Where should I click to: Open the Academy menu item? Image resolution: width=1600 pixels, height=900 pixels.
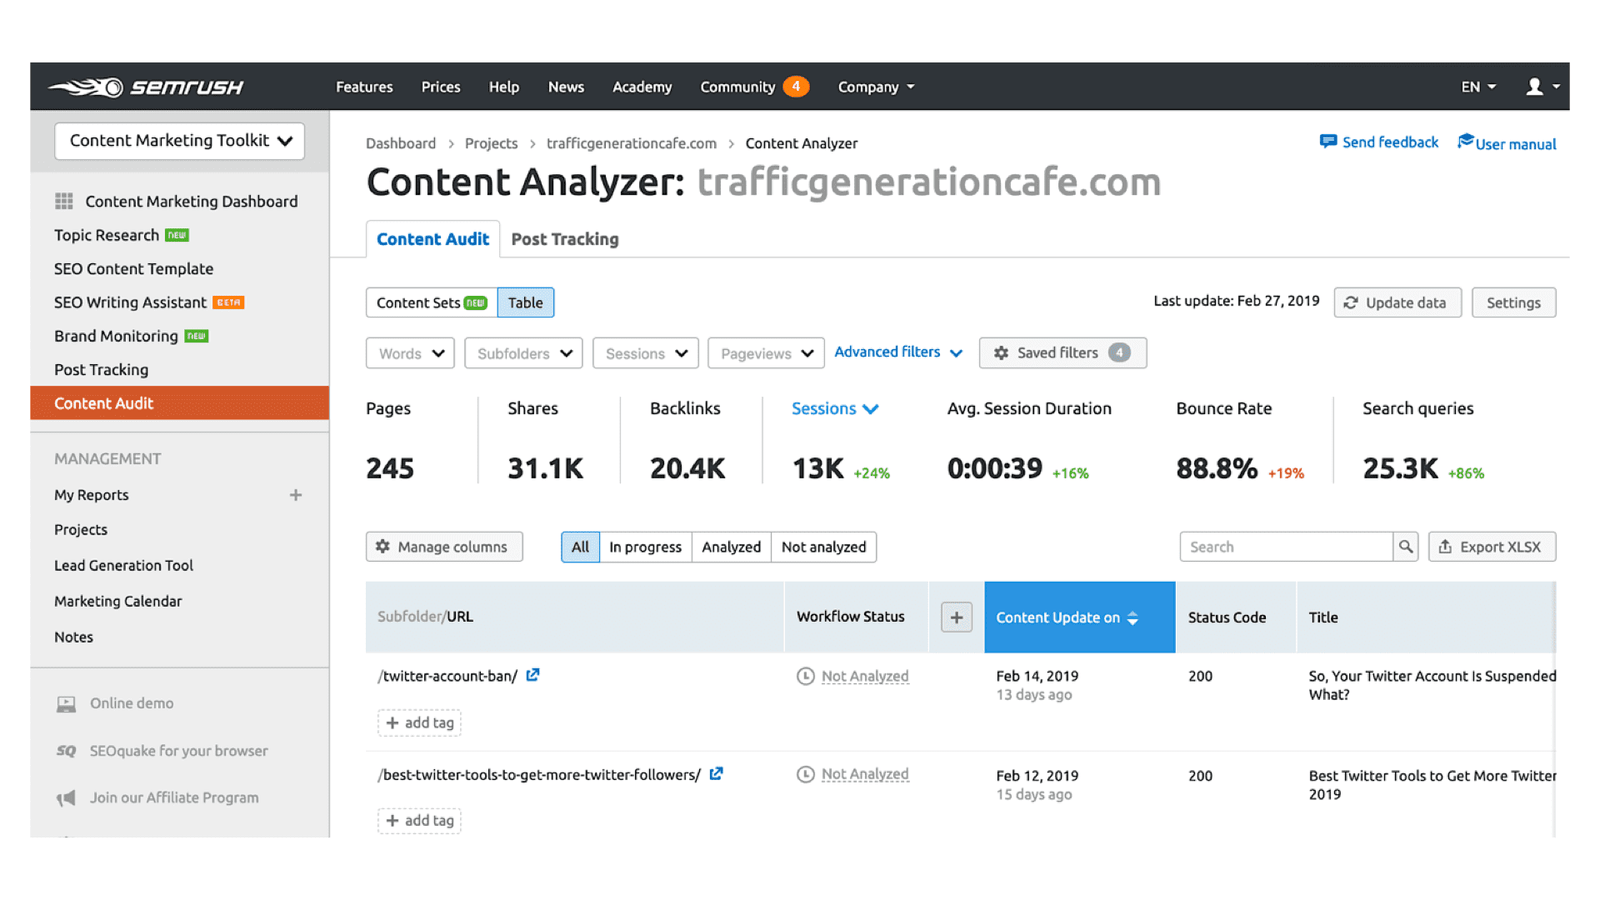pos(641,86)
